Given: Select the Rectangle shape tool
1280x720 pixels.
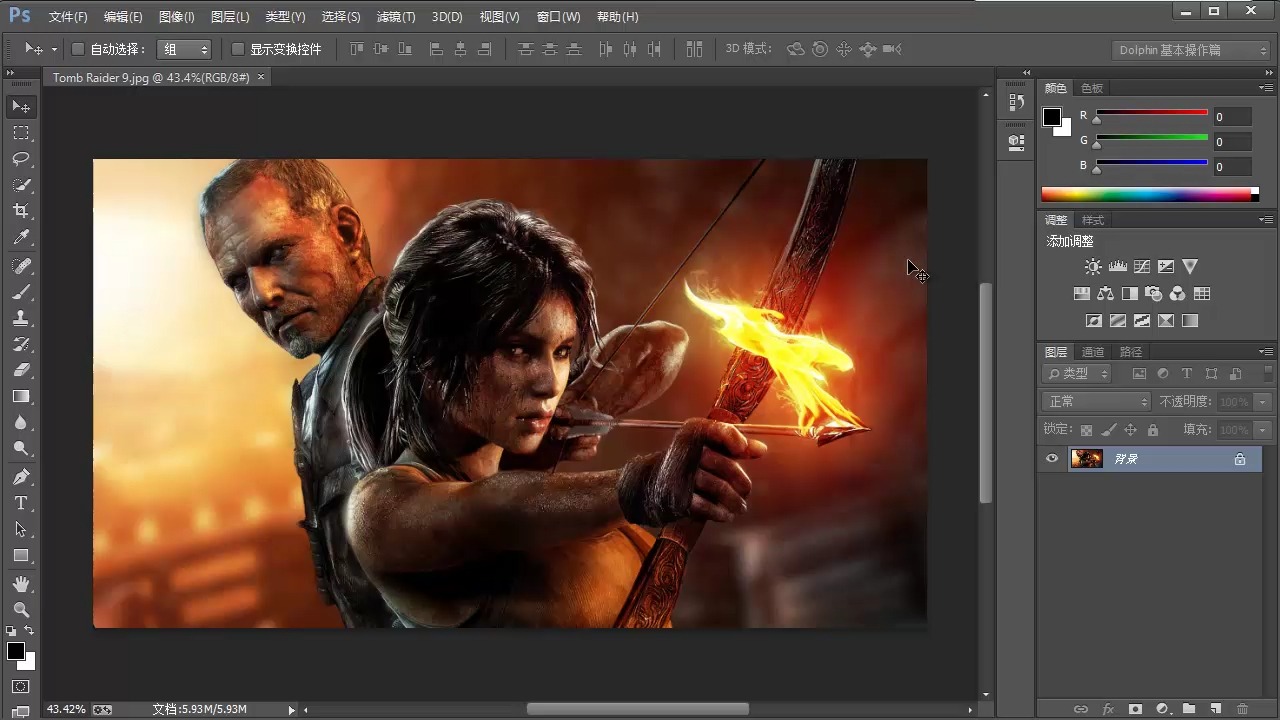Looking at the screenshot, I should point(21,555).
